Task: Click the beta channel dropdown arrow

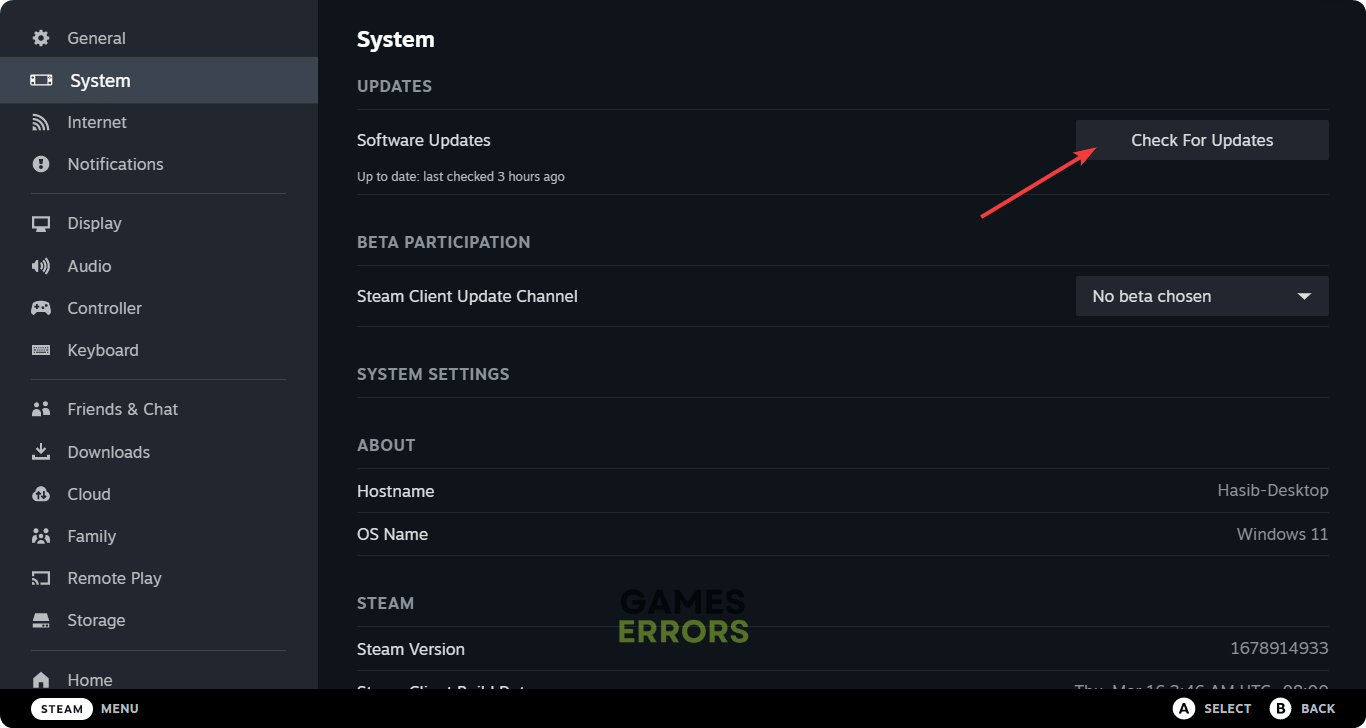Action: [x=1305, y=296]
